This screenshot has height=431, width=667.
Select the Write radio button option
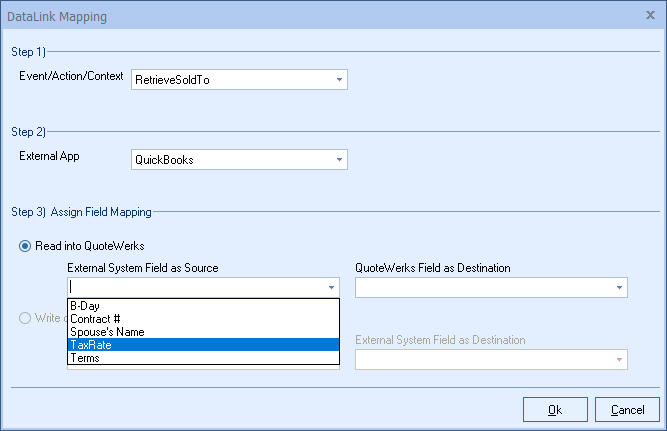coord(26,319)
